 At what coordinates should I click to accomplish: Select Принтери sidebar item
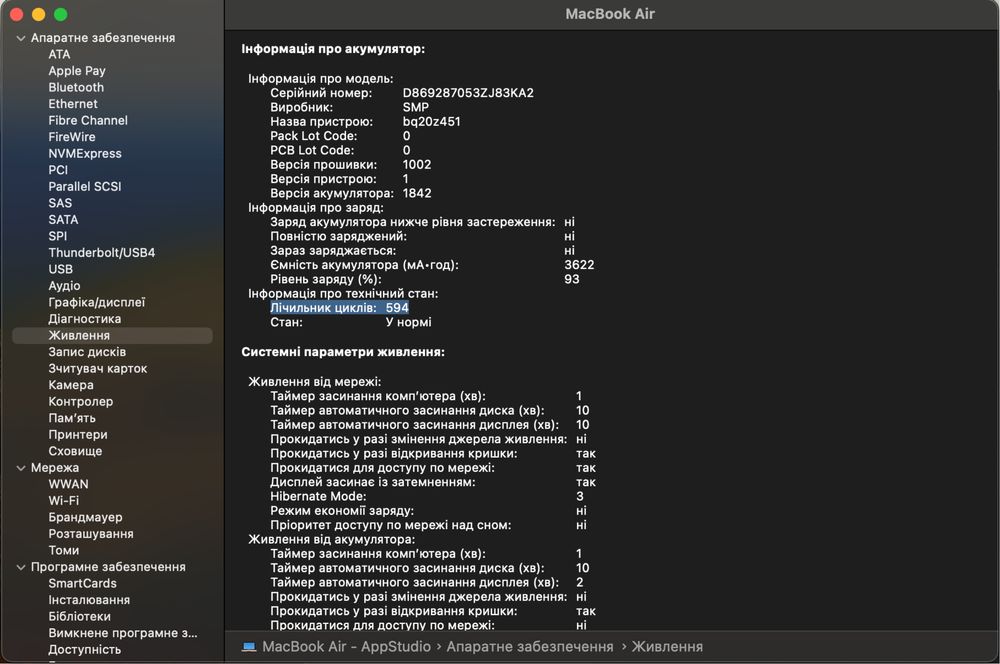[x=78, y=435]
